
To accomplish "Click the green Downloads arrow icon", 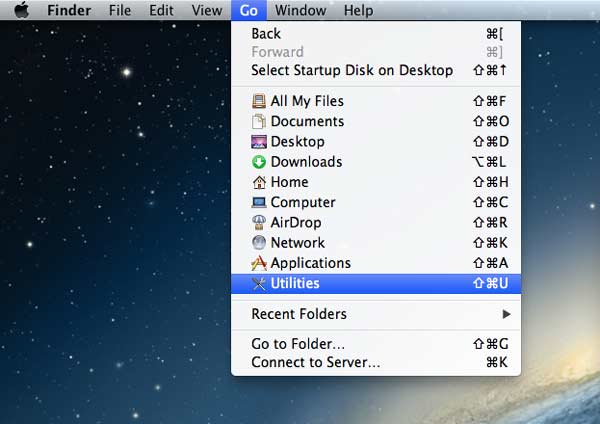I will point(259,162).
